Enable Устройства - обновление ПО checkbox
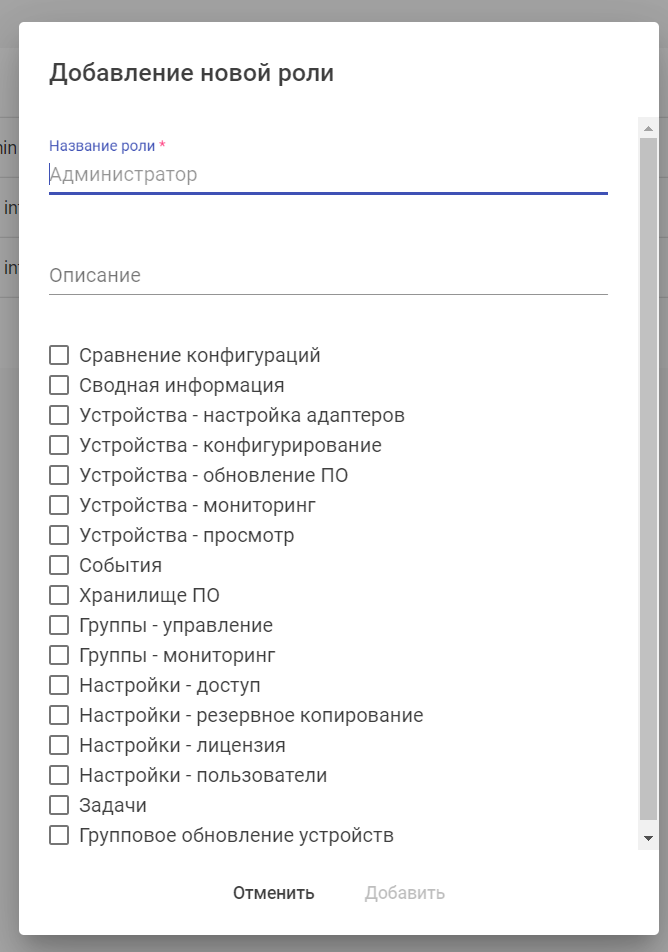Screen dimensions: 668x952 (x=60, y=475)
